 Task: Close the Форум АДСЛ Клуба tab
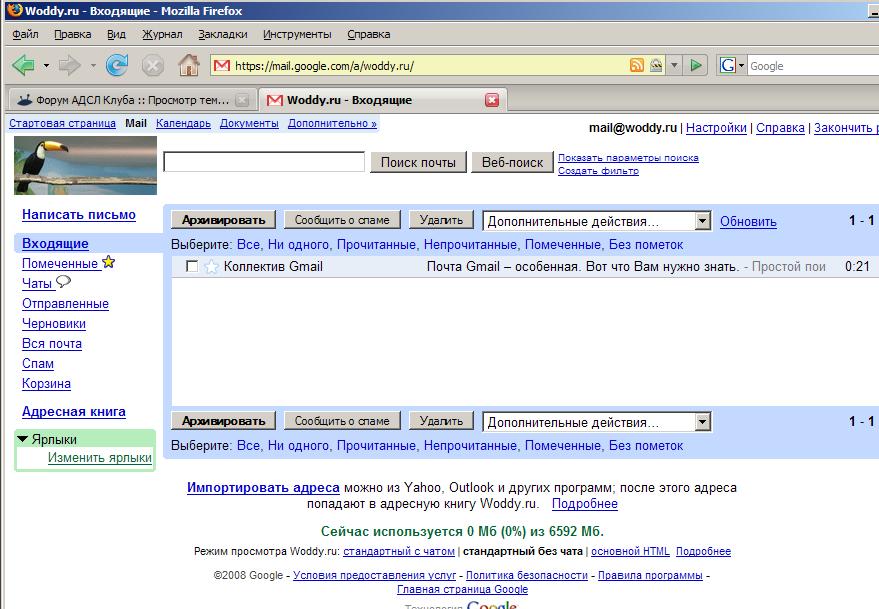[242, 100]
